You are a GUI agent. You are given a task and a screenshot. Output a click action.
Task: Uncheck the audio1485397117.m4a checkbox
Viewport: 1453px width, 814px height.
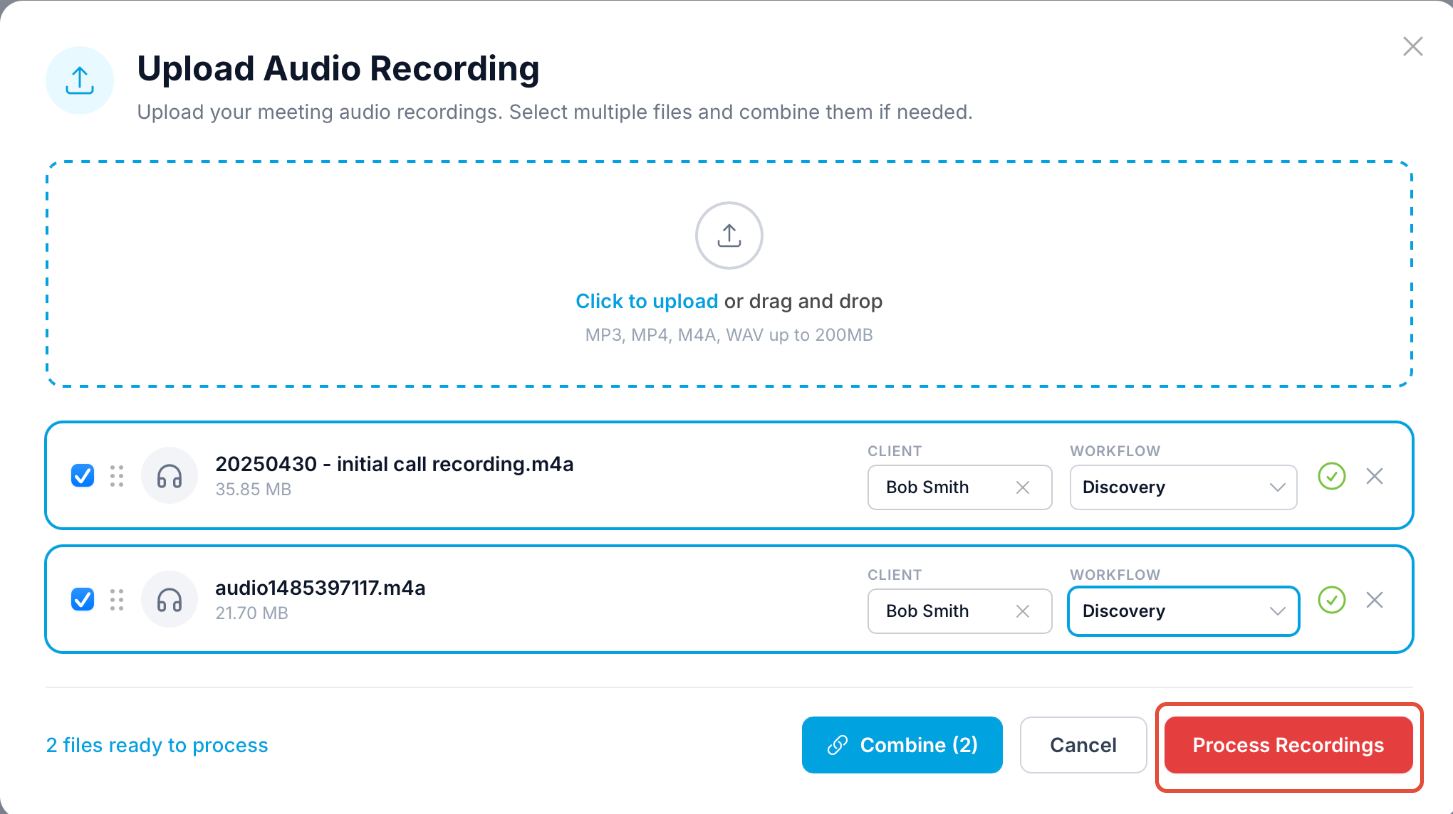pyautogui.click(x=83, y=600)
